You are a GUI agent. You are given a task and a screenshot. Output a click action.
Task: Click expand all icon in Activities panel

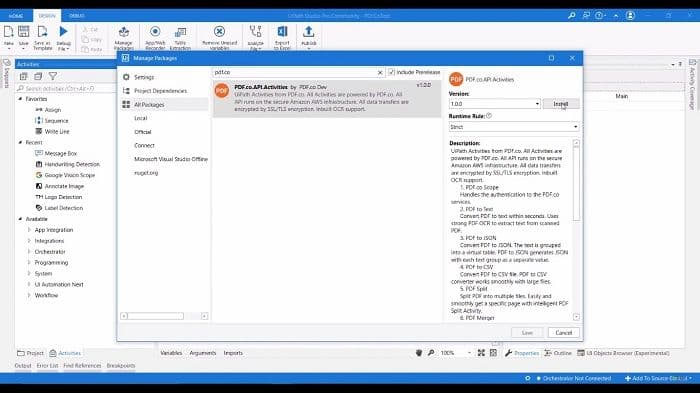(x=24, y=76)
